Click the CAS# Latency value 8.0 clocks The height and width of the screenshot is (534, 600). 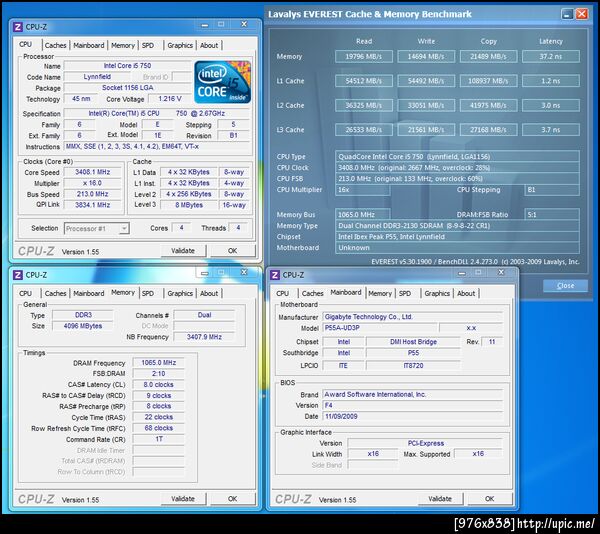coord(158,384)
